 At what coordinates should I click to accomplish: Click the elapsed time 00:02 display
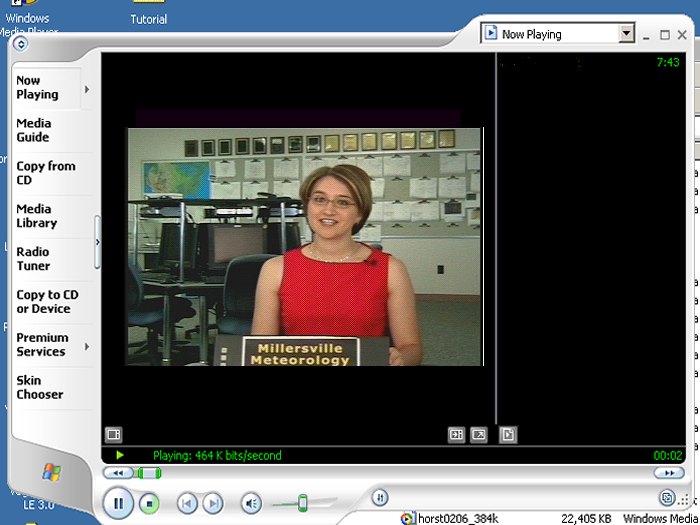668,455
